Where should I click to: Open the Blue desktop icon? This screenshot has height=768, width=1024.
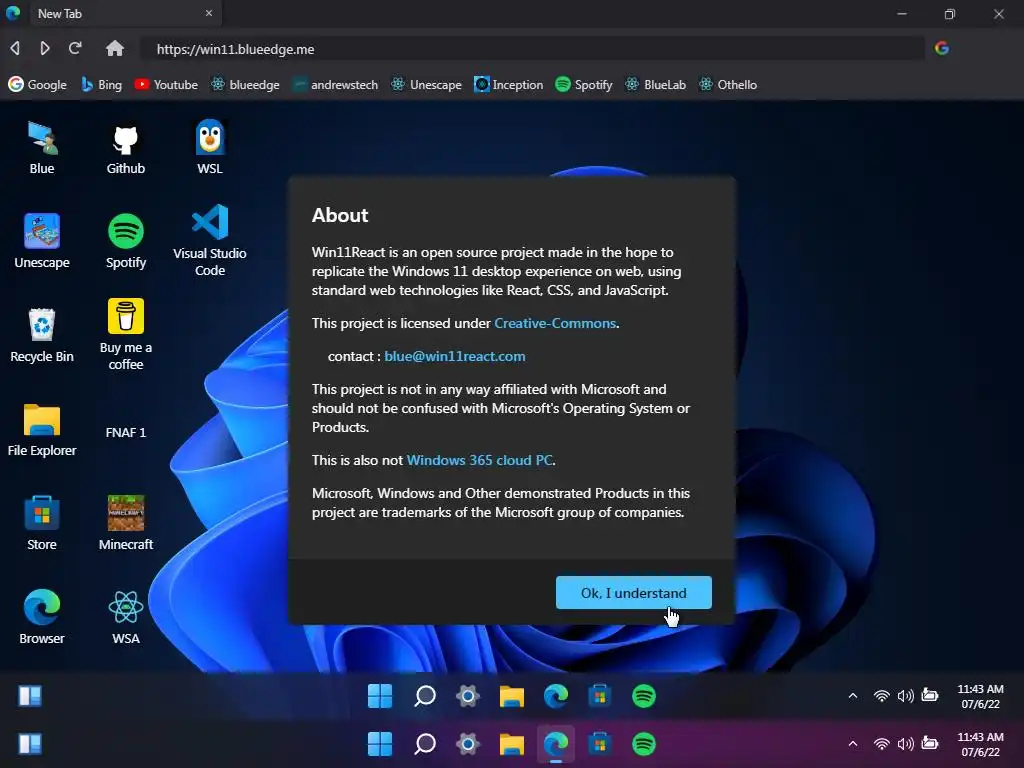[x=42, y=147]
